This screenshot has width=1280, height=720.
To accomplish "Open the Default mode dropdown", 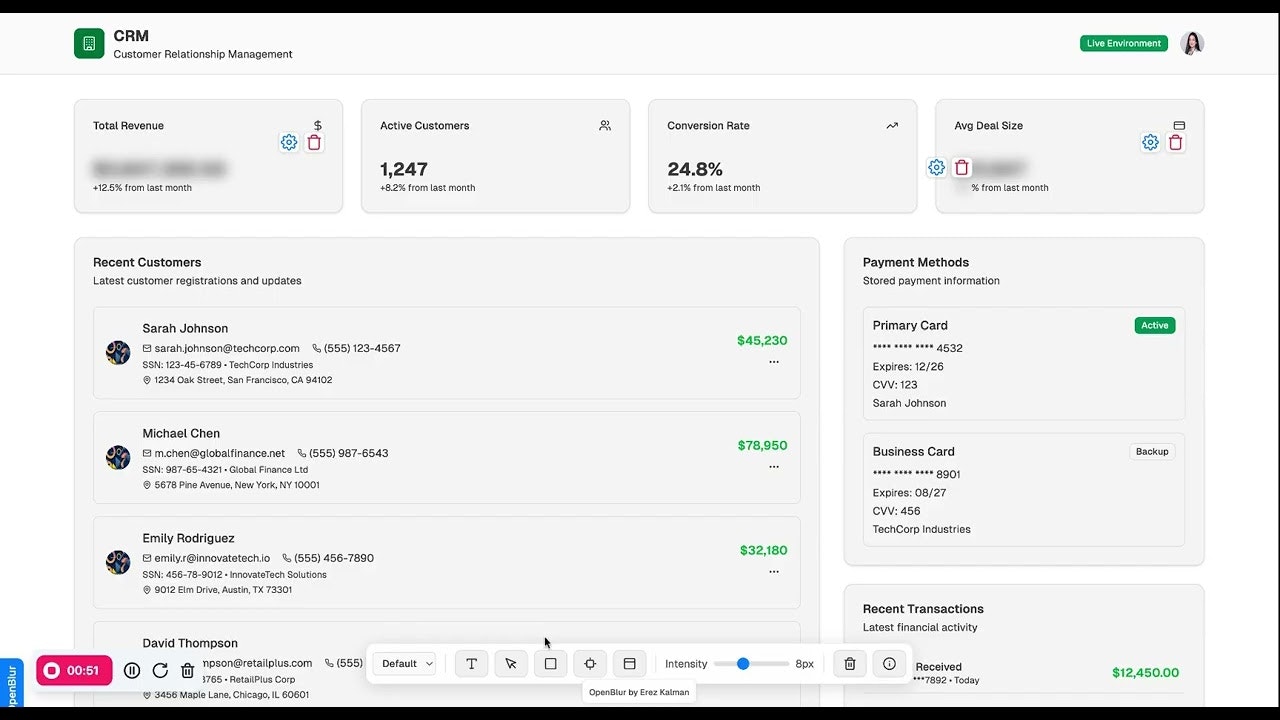I will point(407,663).
